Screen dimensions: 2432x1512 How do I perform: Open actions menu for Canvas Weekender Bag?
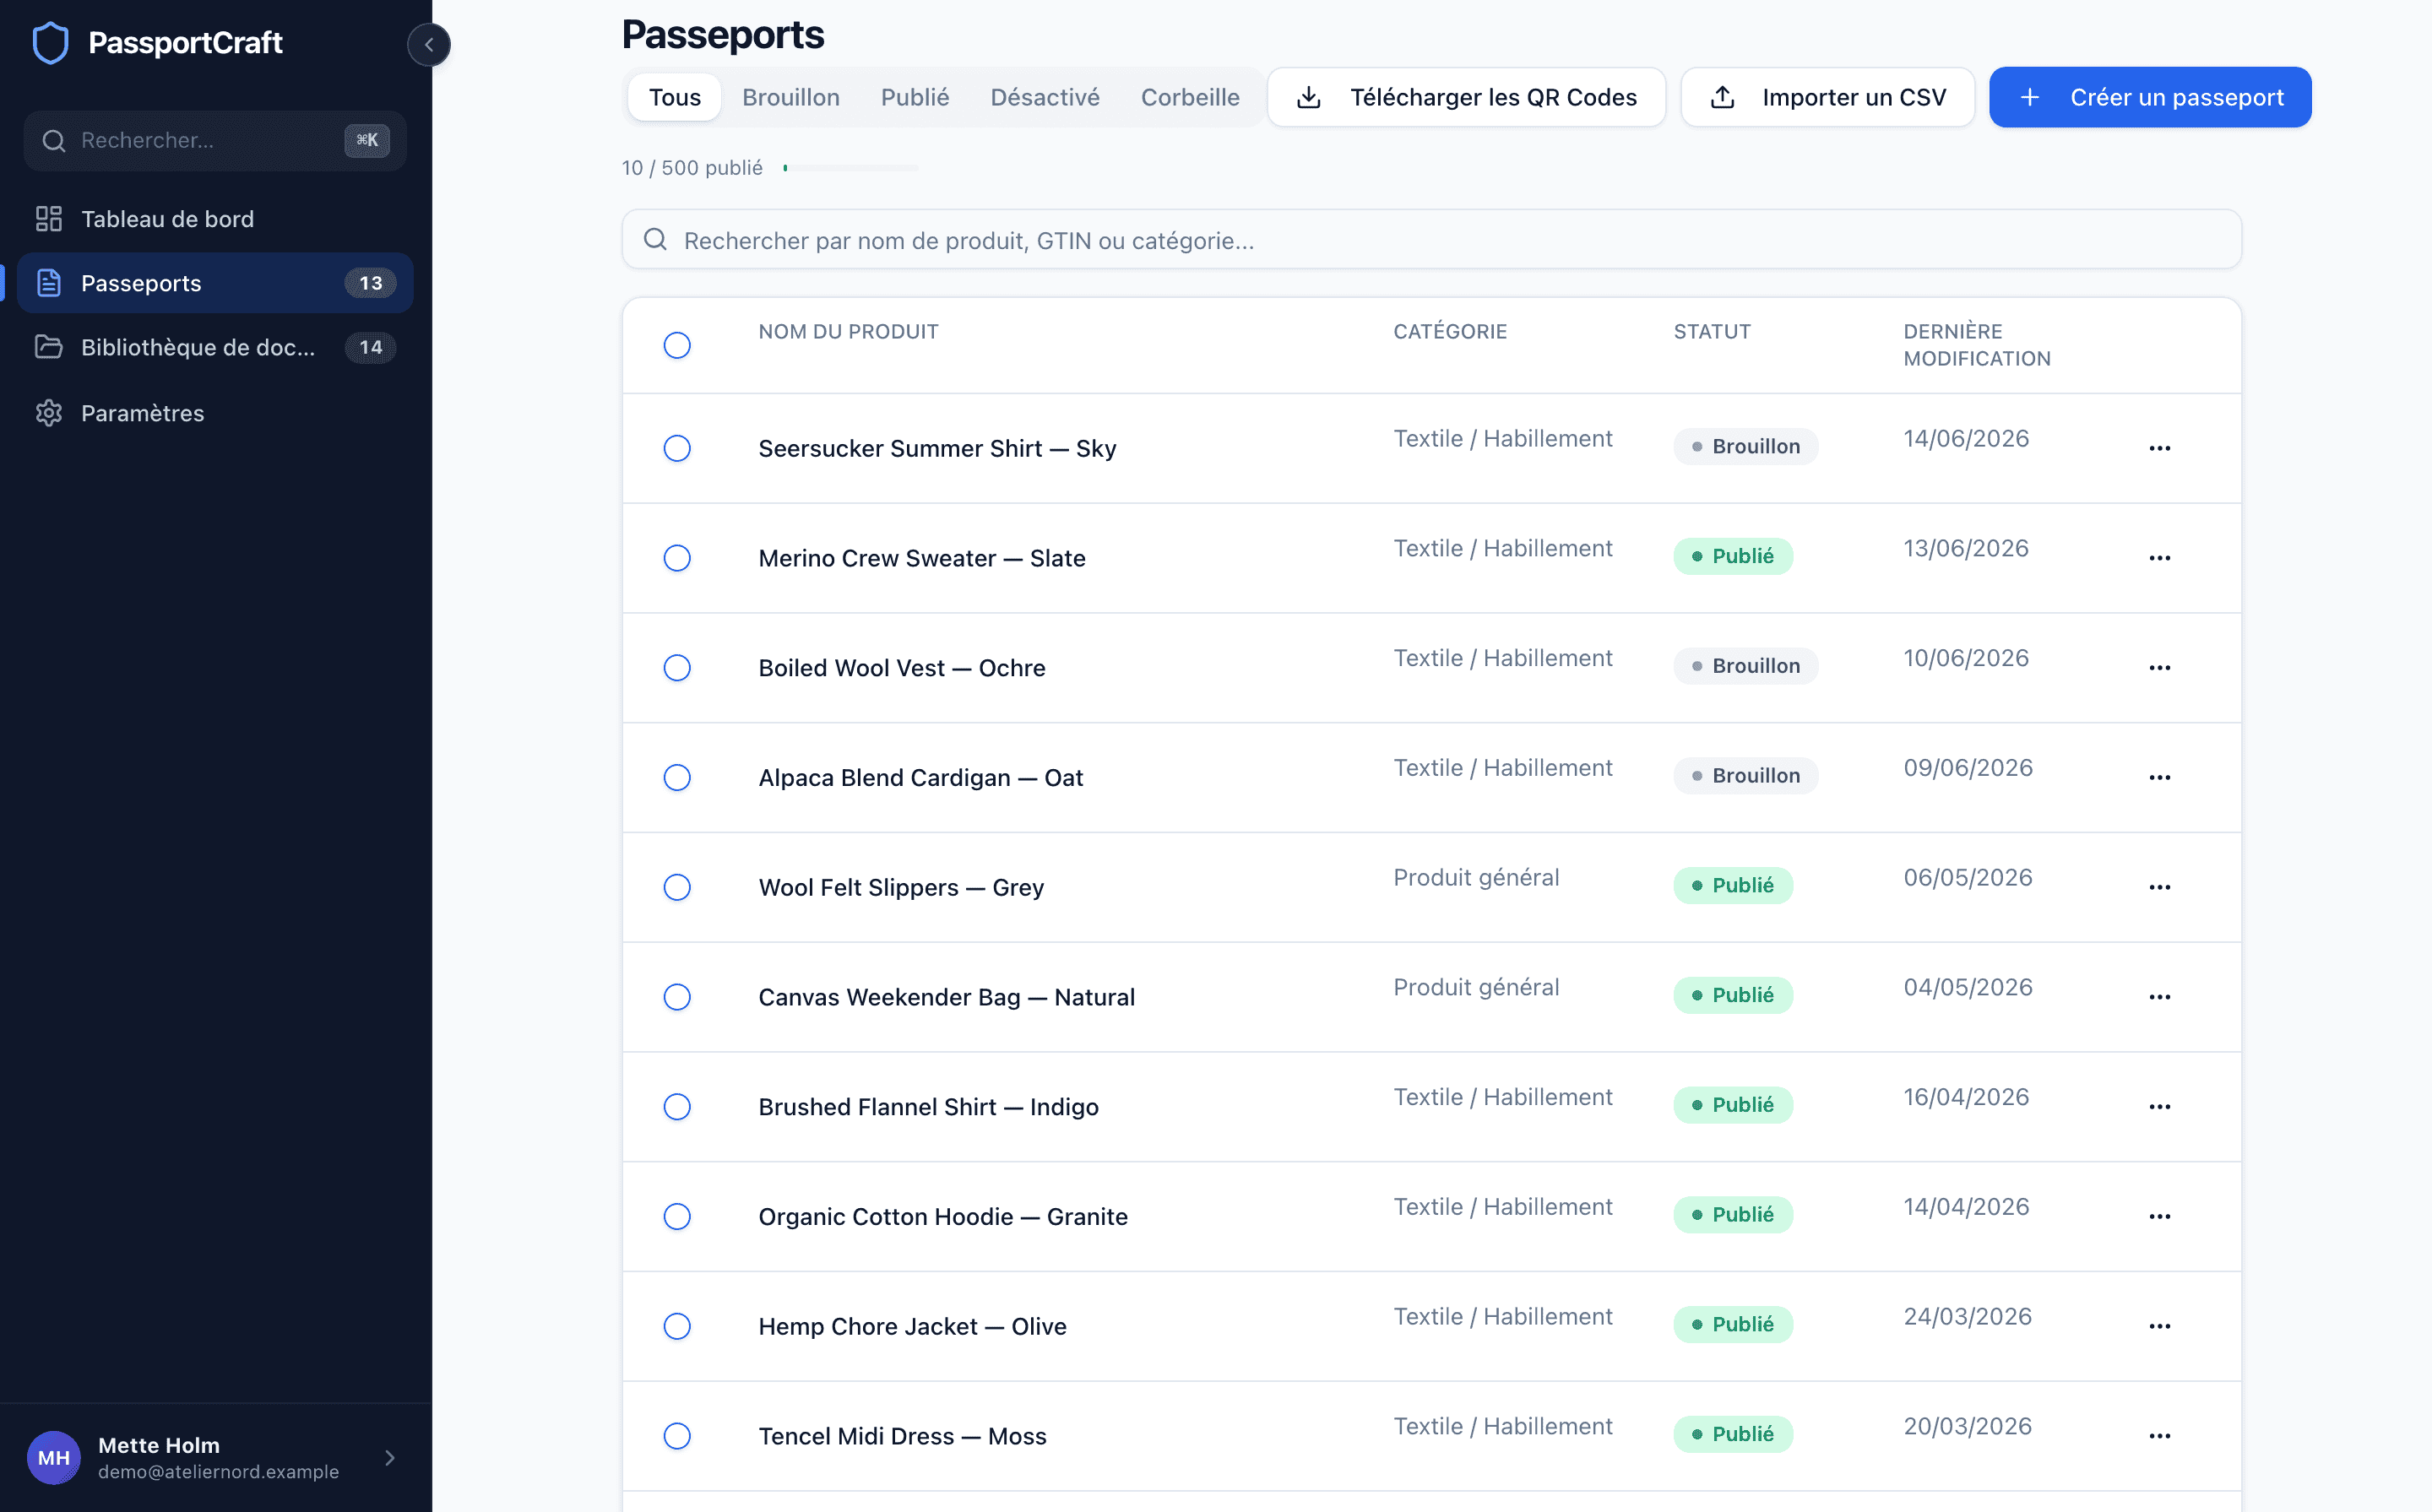[2160, 997]
